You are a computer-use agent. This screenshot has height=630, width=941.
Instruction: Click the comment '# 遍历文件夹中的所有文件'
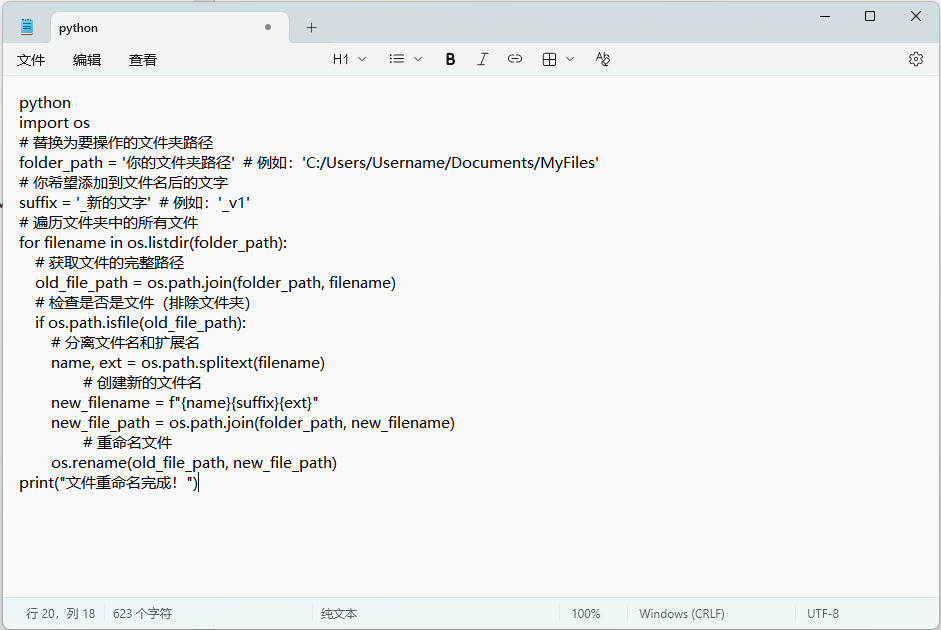tap(109, 223)
